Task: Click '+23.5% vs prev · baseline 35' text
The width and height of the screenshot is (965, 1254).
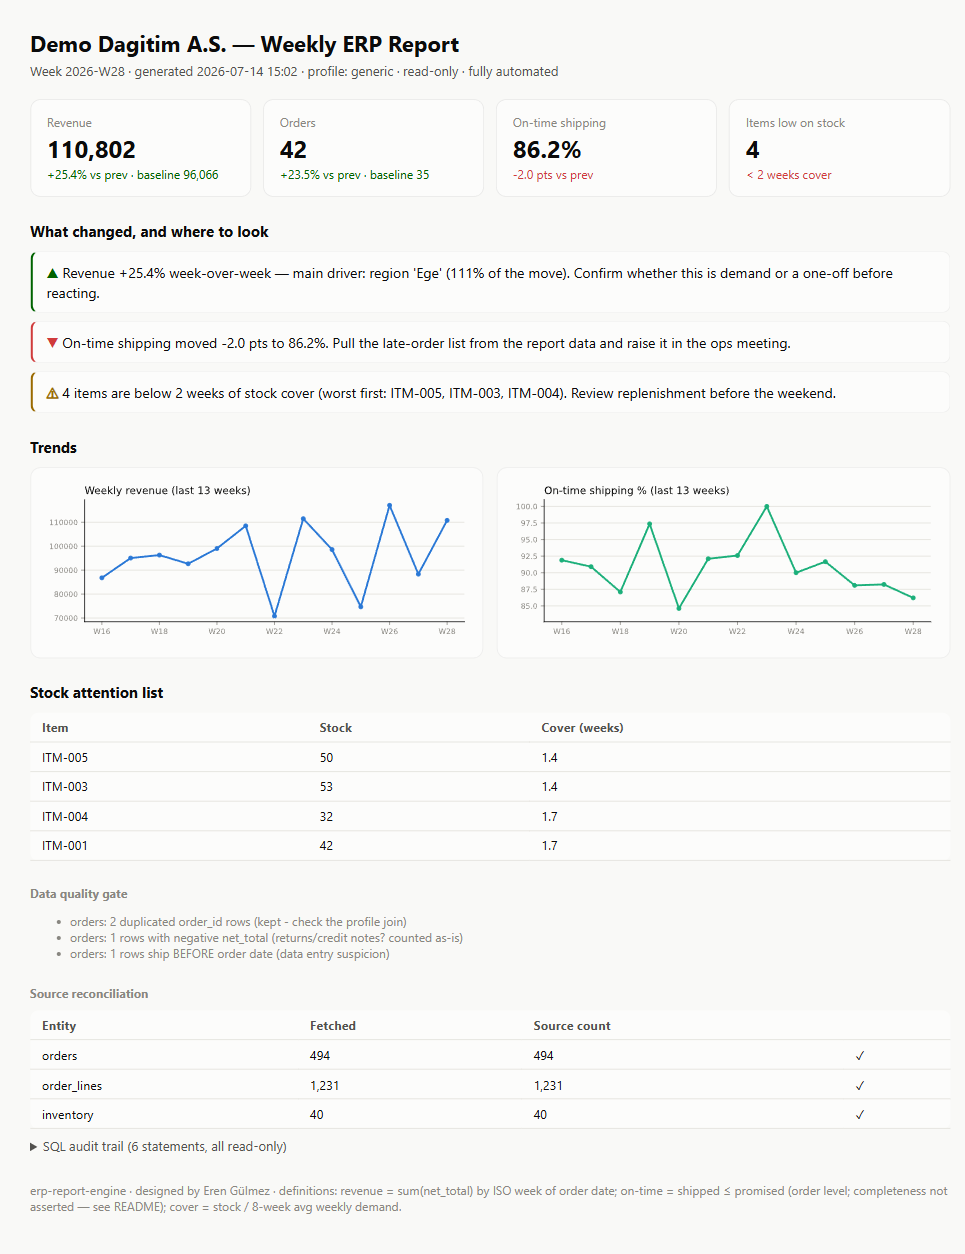Action: [355, 175]
